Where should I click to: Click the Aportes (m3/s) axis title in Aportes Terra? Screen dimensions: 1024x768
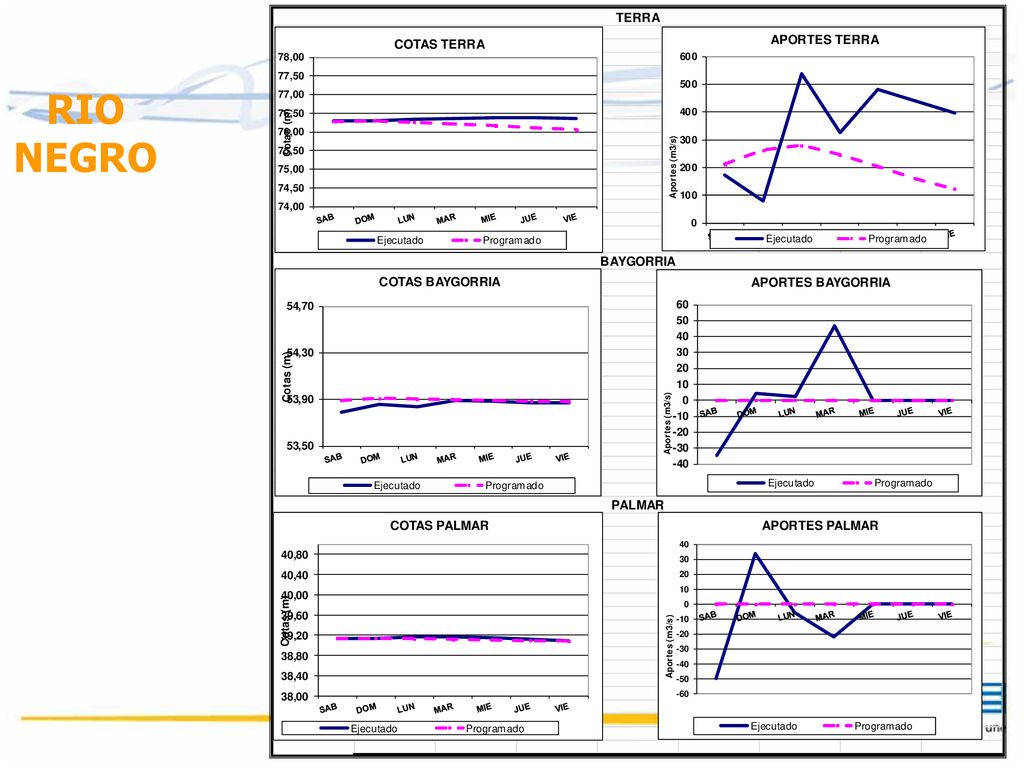click(x=673, y=167)
